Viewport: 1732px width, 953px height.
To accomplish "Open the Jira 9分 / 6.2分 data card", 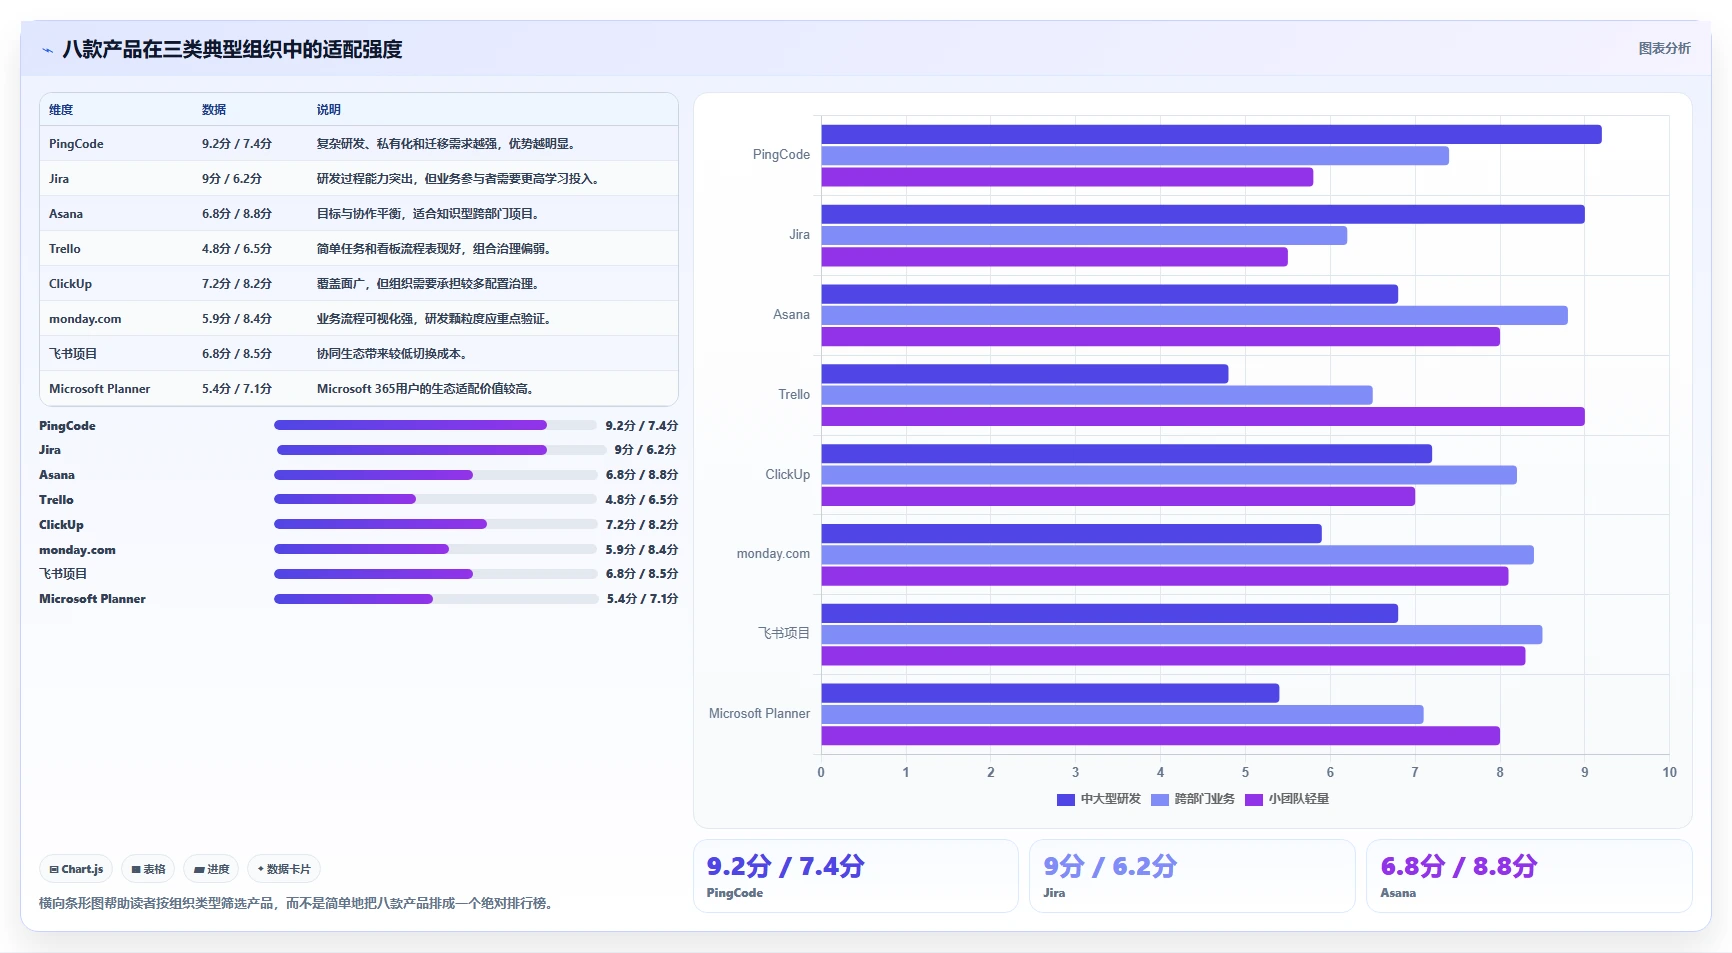I will pos(1192,876).
